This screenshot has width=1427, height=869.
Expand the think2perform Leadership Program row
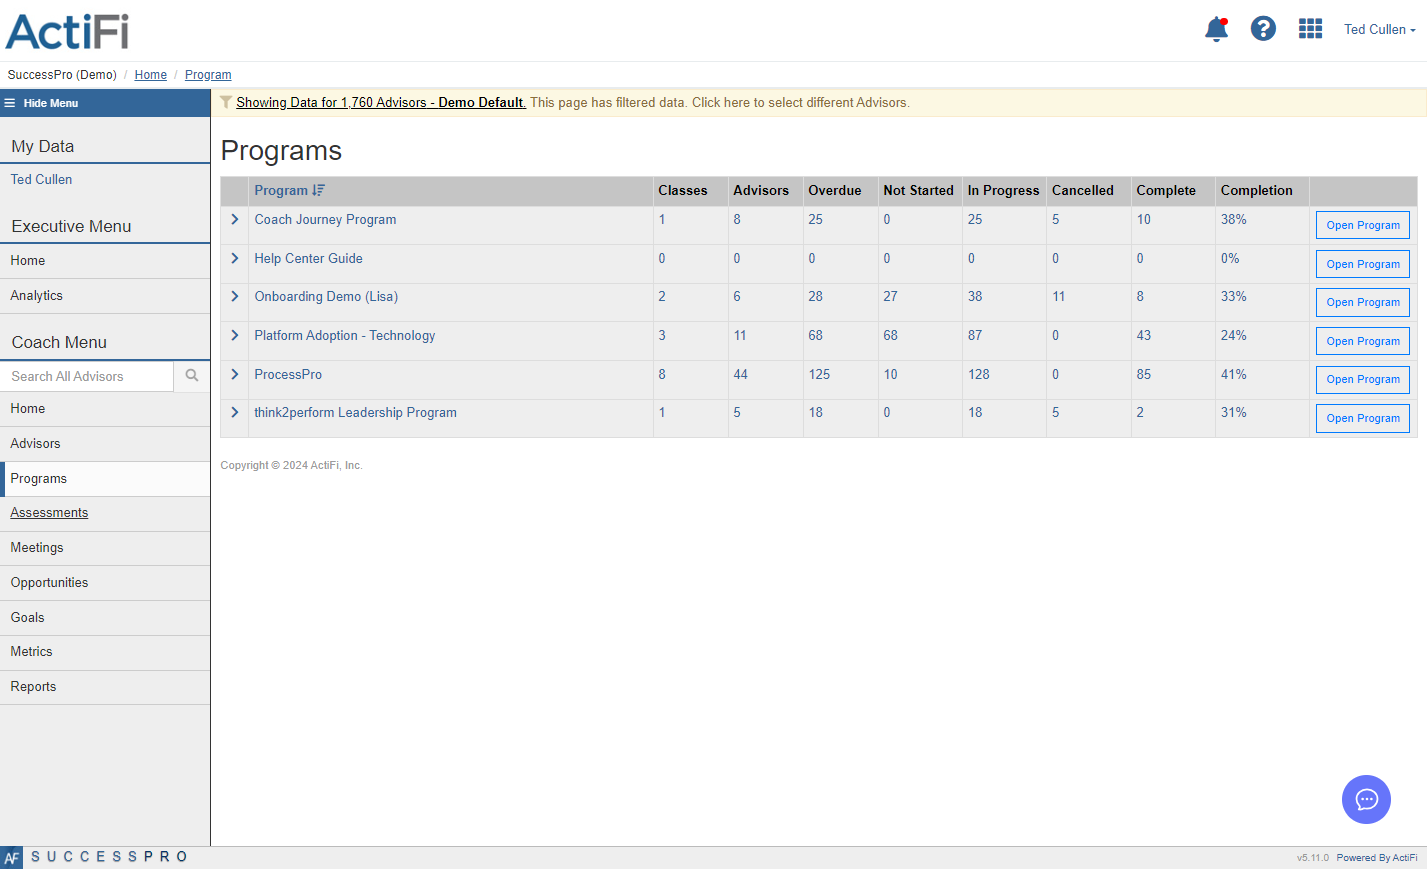click(x=235, y=412)
